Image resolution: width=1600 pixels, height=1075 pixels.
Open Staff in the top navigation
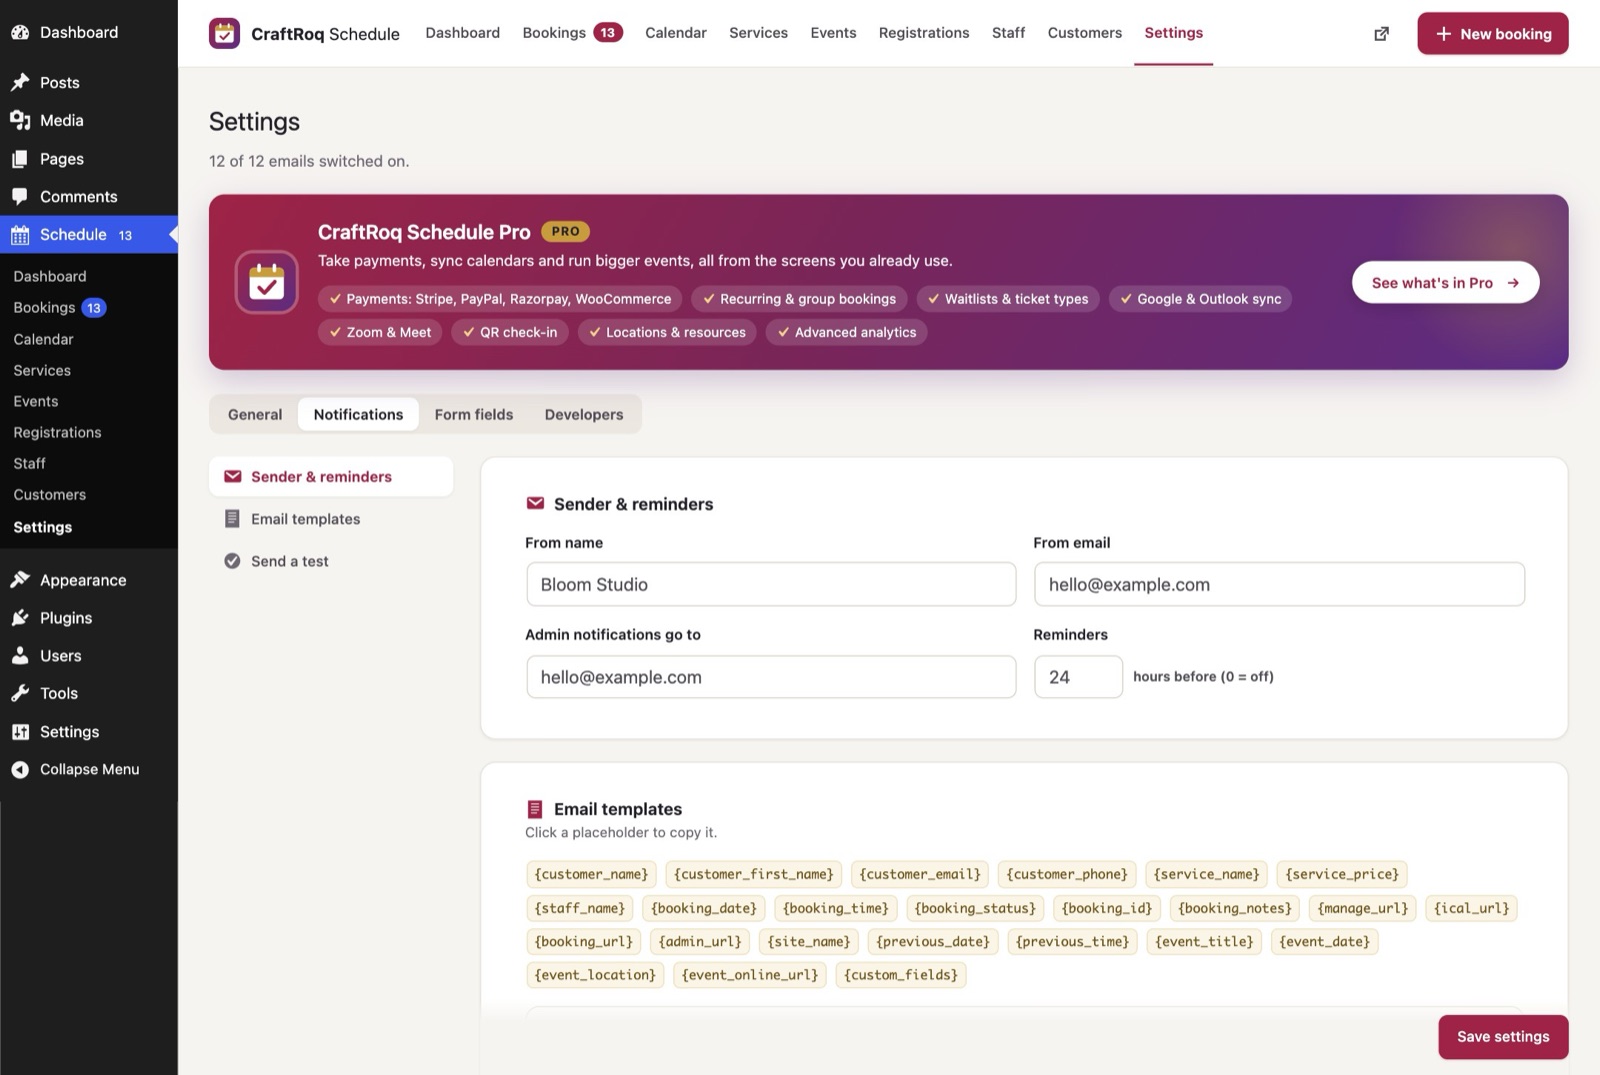point(1008,33)
